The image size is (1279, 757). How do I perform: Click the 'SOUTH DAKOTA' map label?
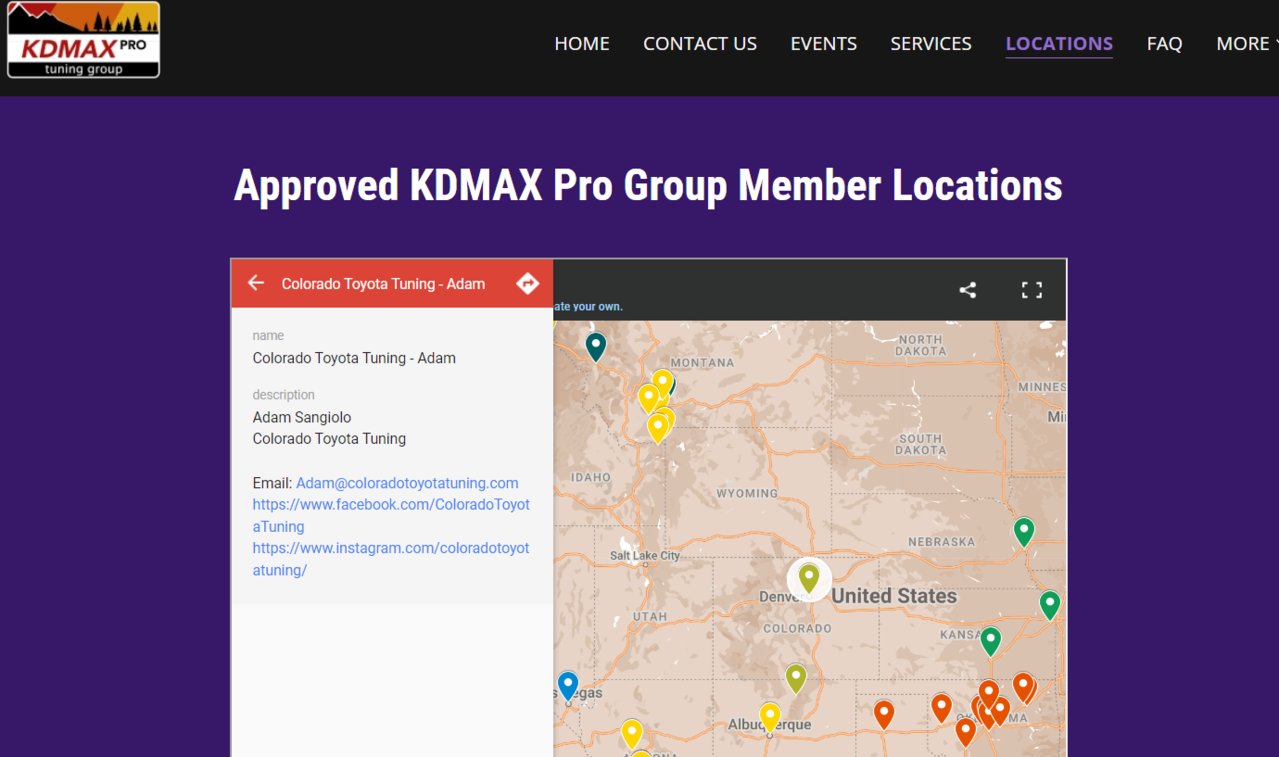[x=921, y=444]
